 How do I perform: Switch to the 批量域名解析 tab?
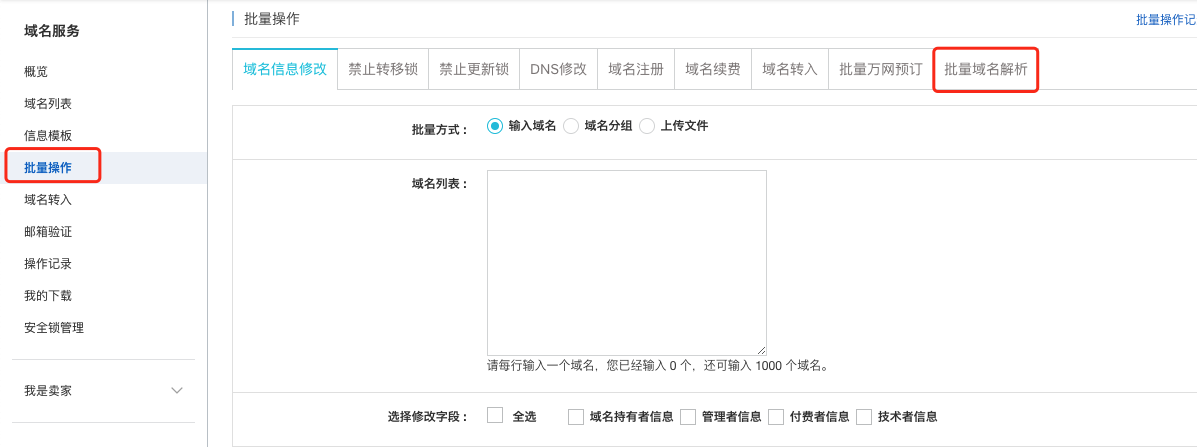coord(985,70)
